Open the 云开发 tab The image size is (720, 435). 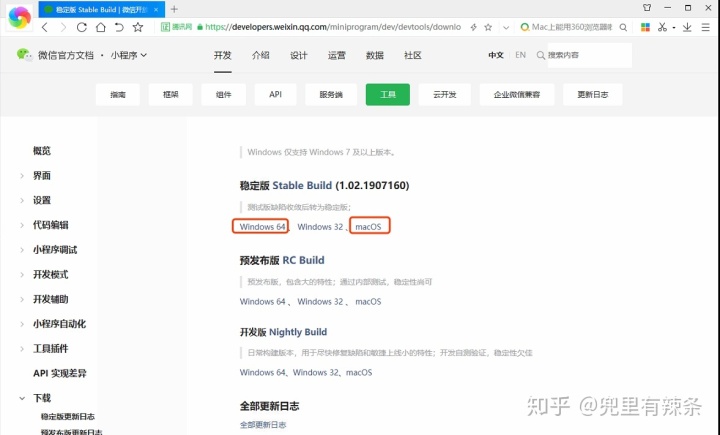coord(445,95)
